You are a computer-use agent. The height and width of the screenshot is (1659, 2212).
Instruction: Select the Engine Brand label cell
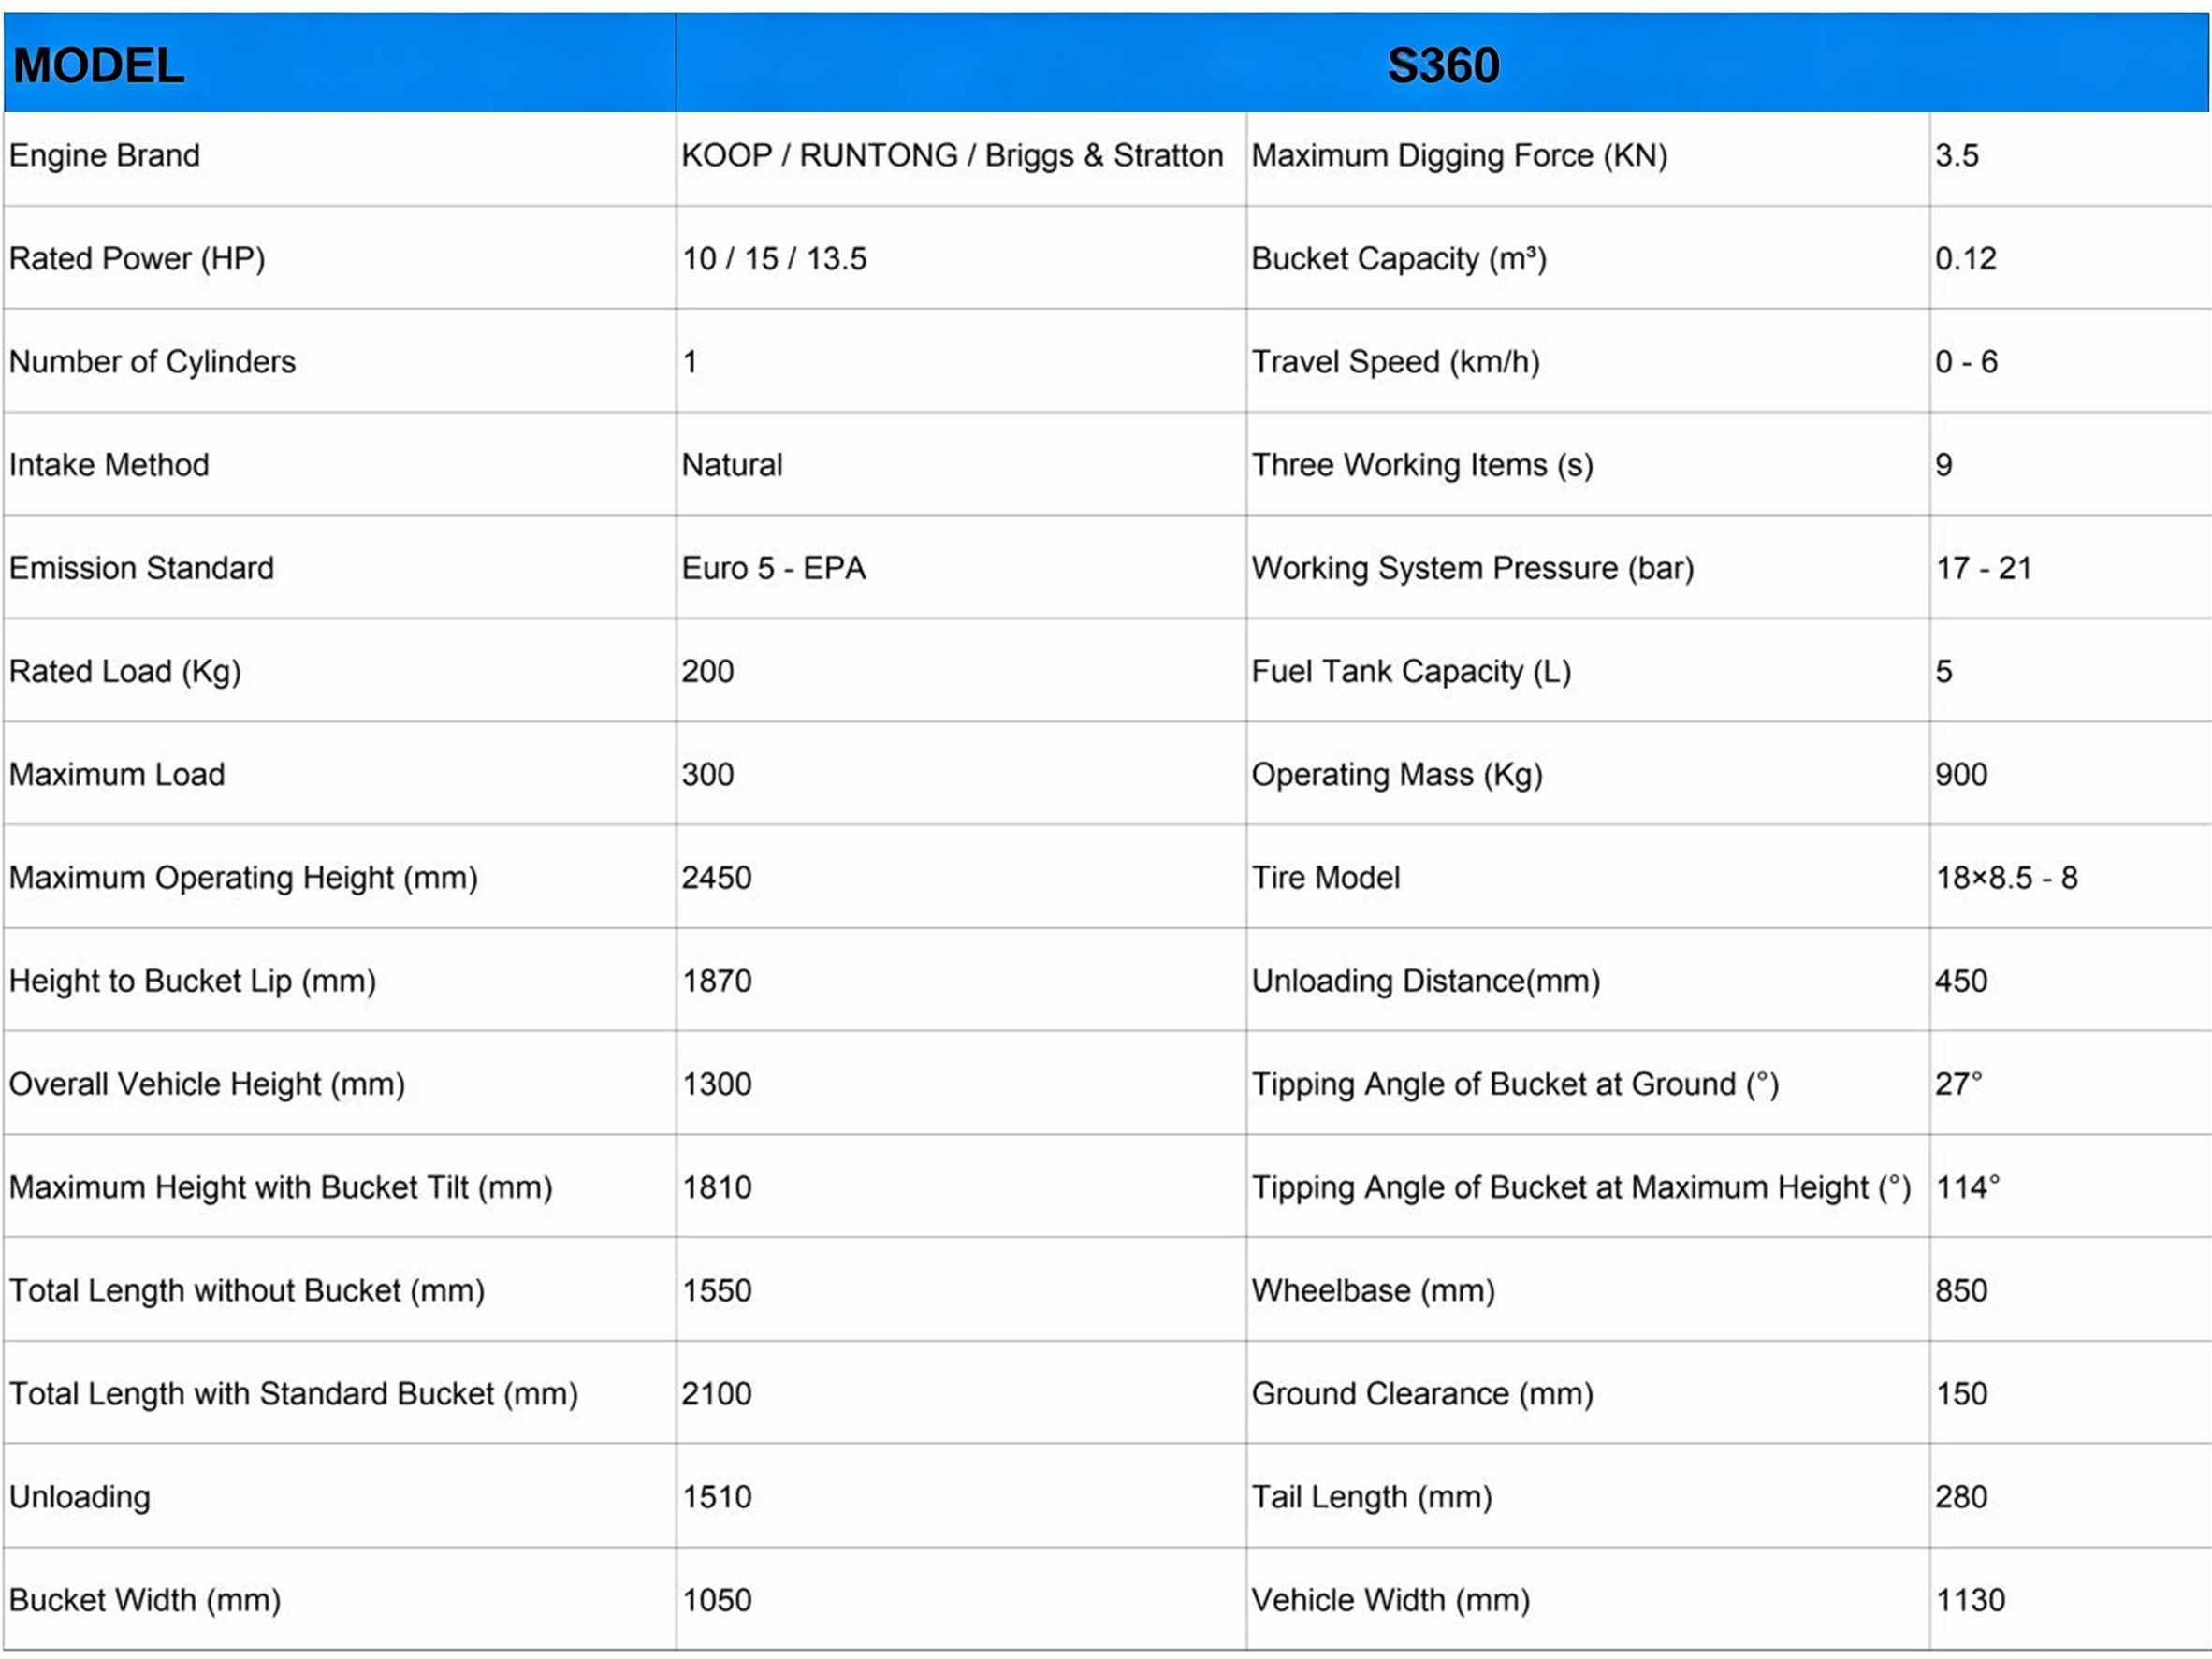click(x=104, y=155)
